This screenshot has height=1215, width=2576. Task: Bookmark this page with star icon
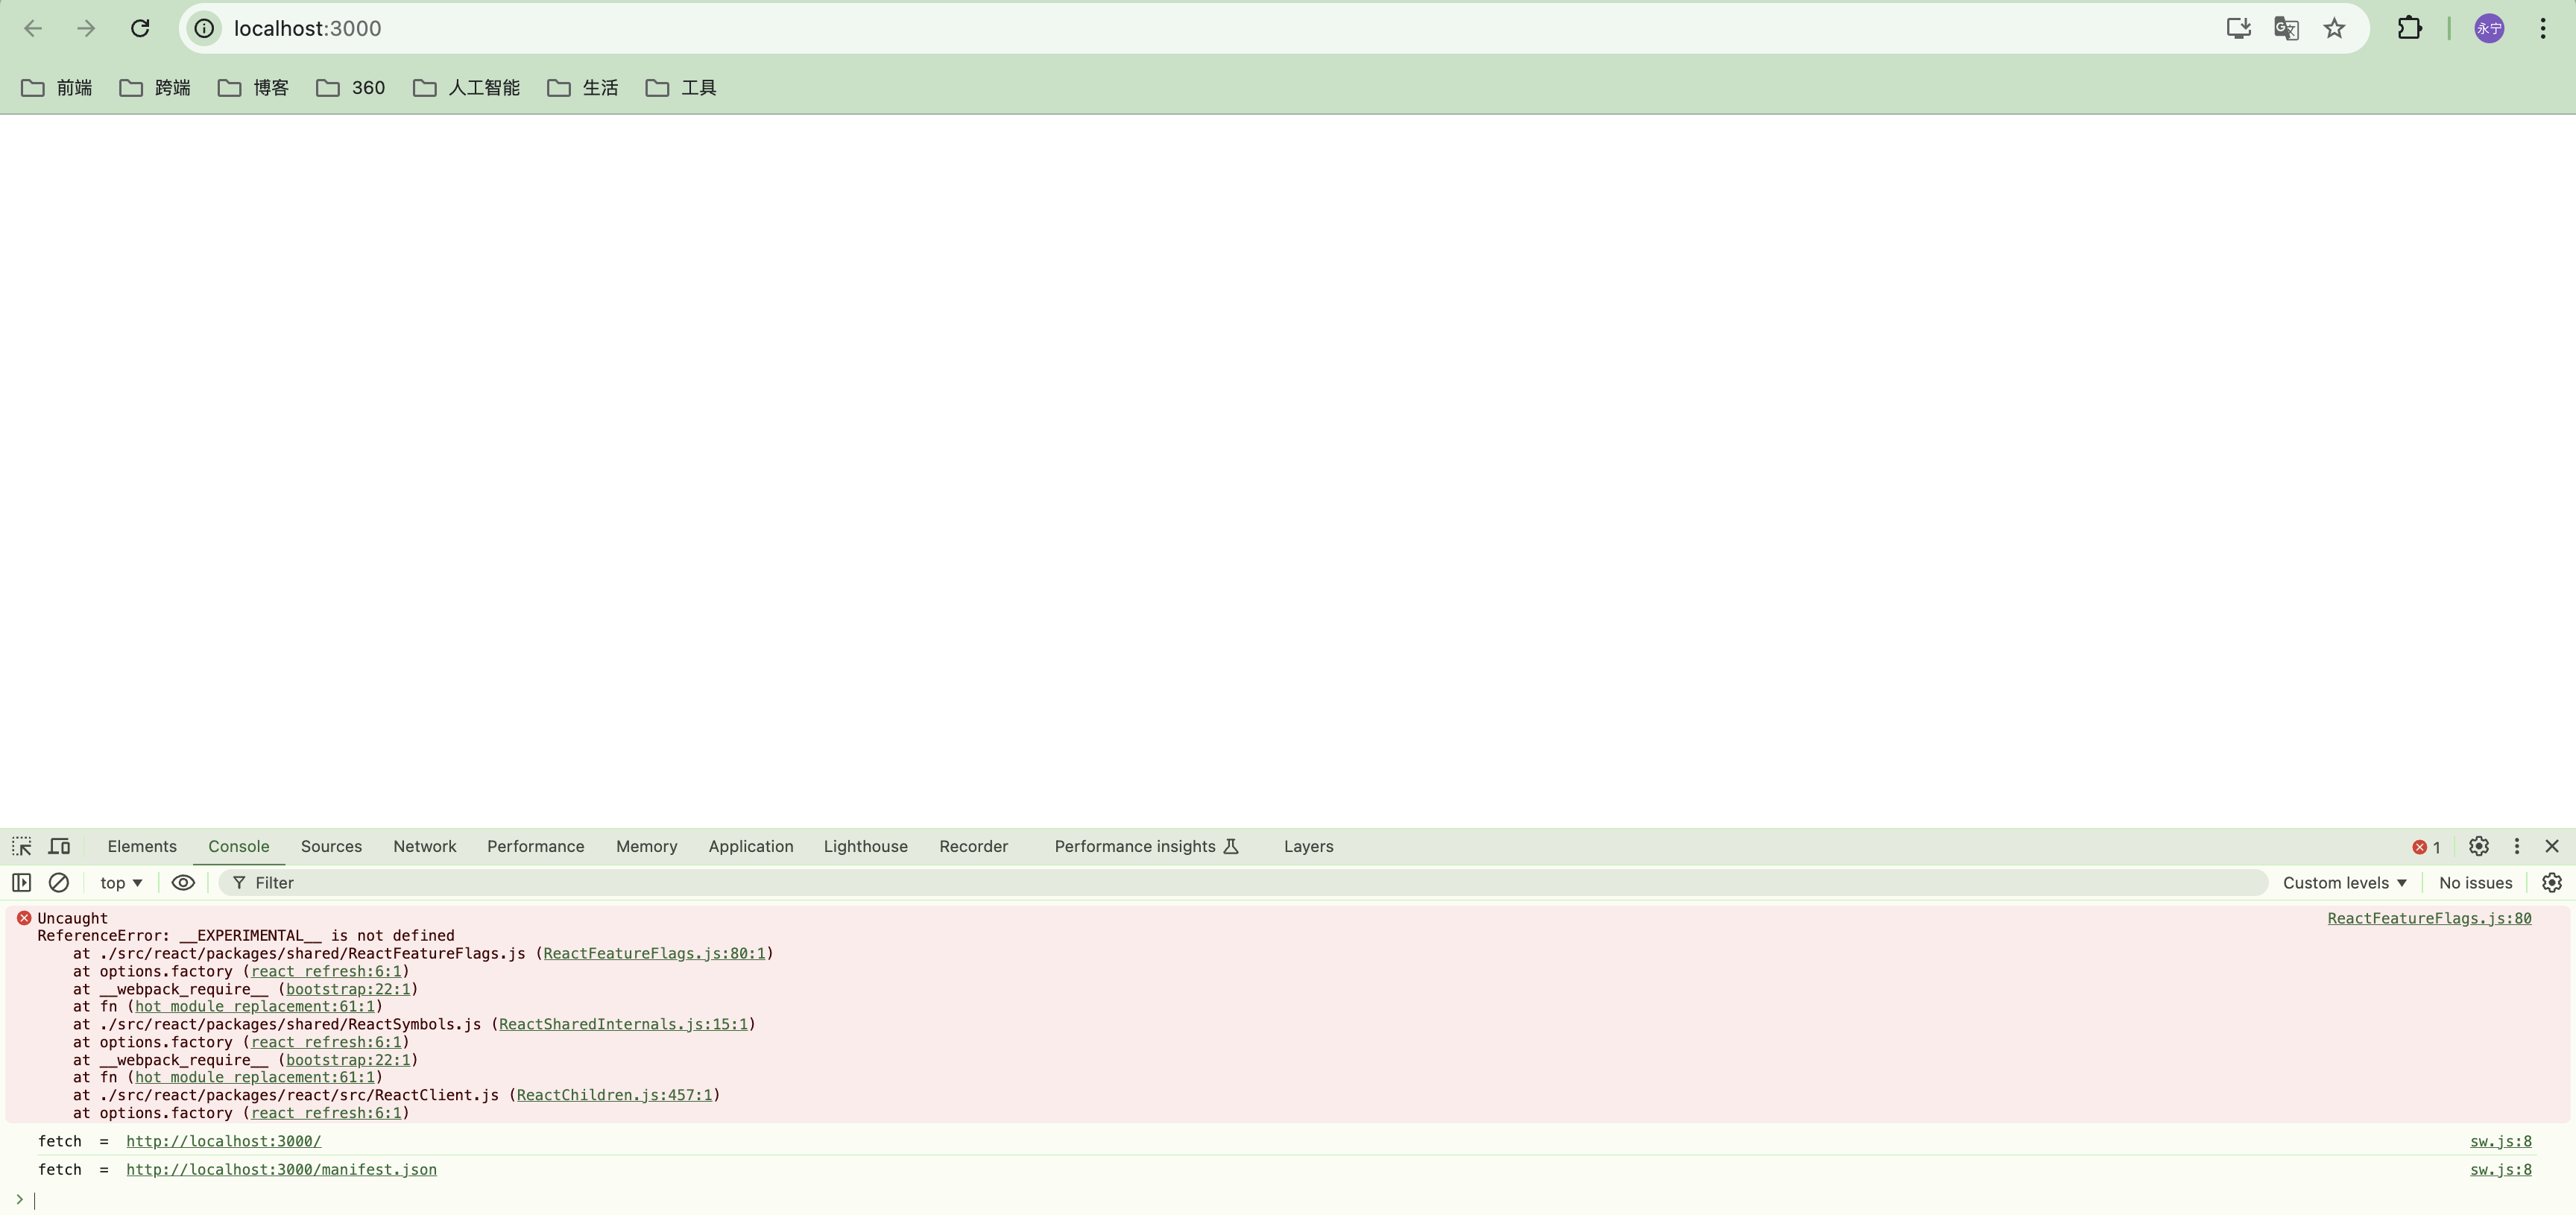coord(2334,28)
